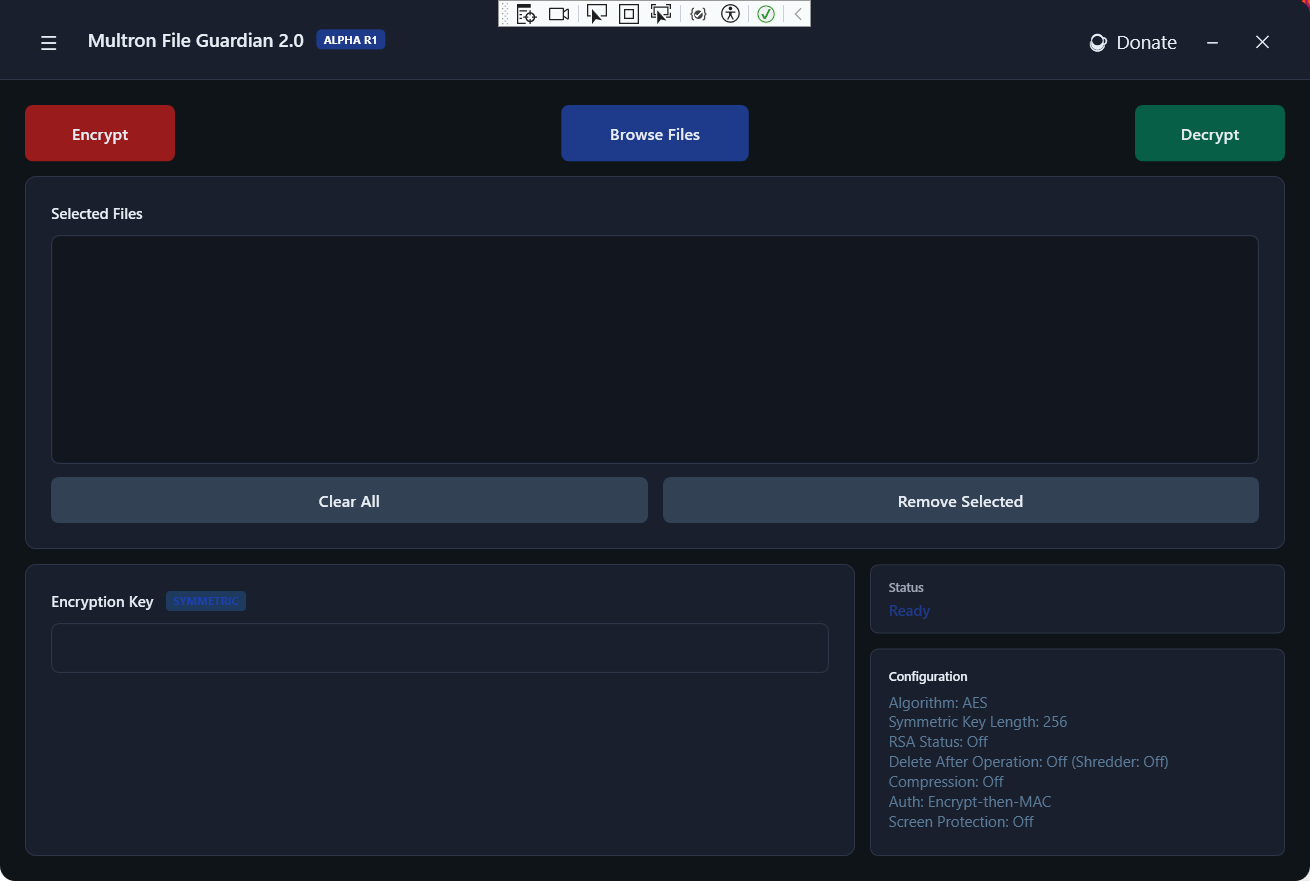Screen dimensions: 1310x881
Task: Click the 'Ready' status text
Action: pos(909,611)
